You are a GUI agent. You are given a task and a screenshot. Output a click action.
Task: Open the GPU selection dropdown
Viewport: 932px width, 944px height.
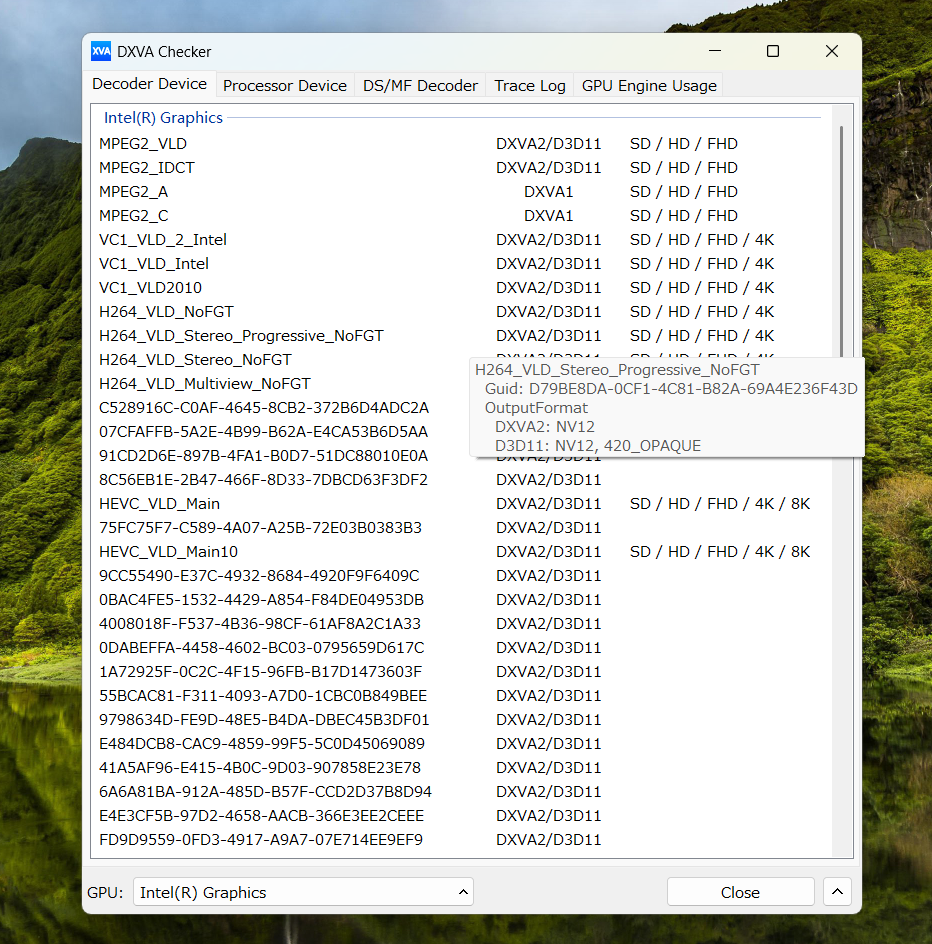303,892
